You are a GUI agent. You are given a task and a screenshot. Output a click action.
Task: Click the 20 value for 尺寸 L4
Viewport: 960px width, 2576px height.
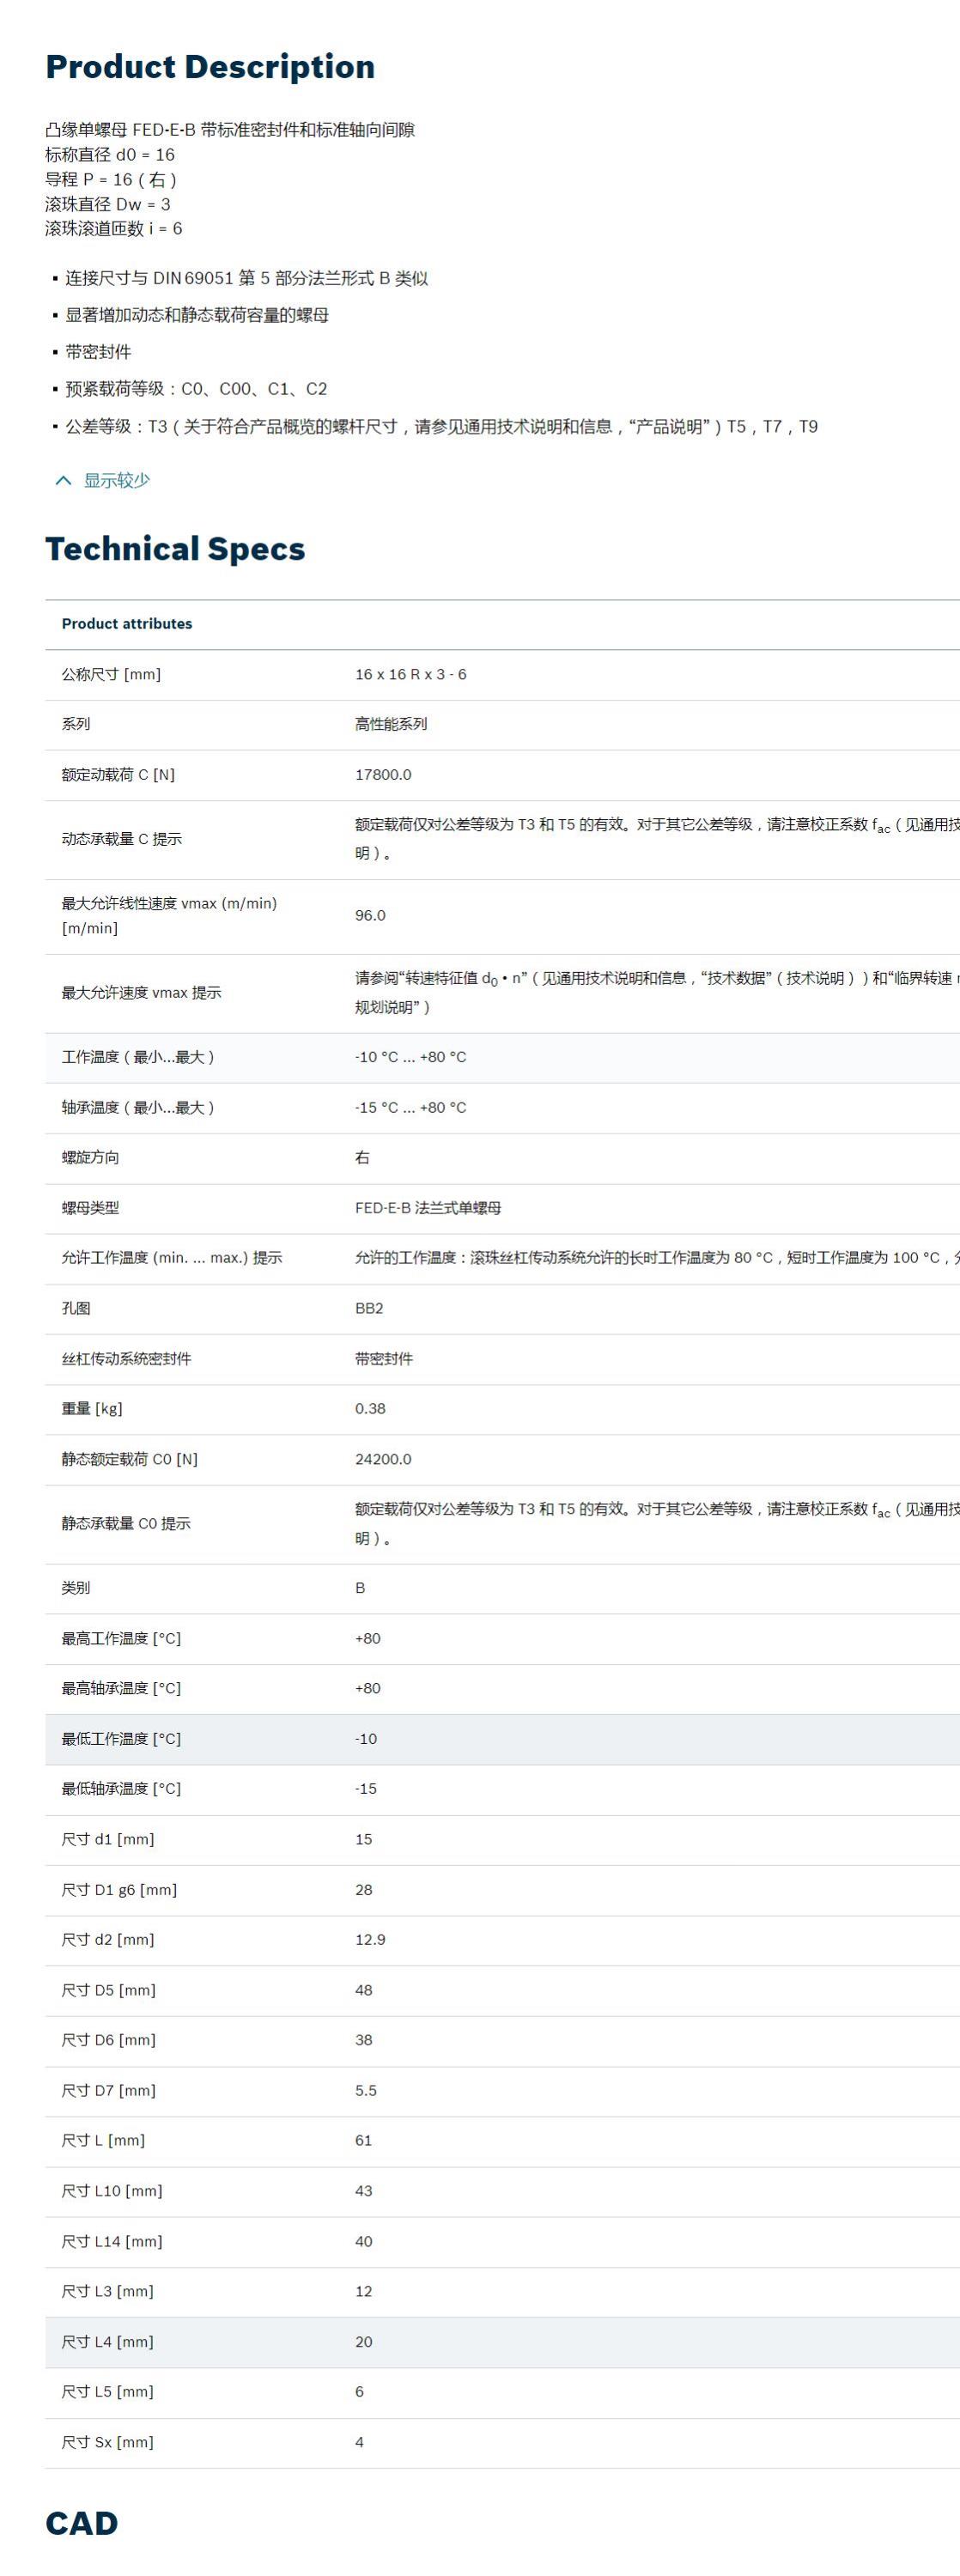coord(364,2342)
